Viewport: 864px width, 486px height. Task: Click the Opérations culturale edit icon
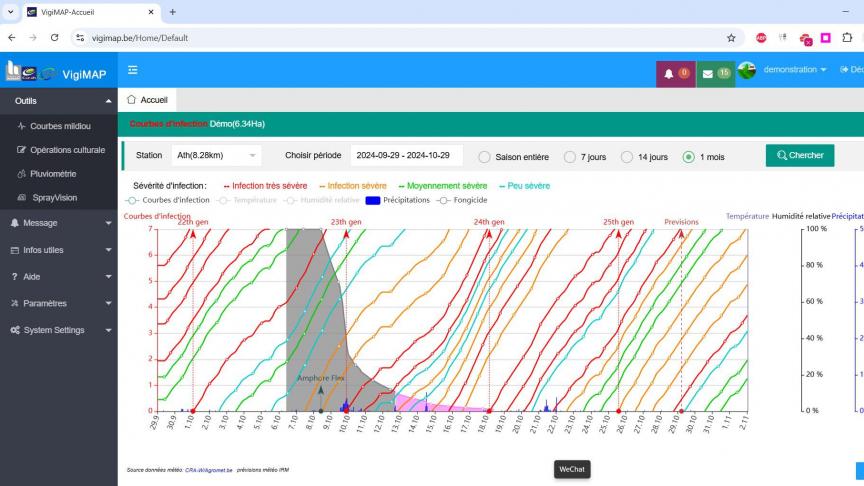[21, 150]
